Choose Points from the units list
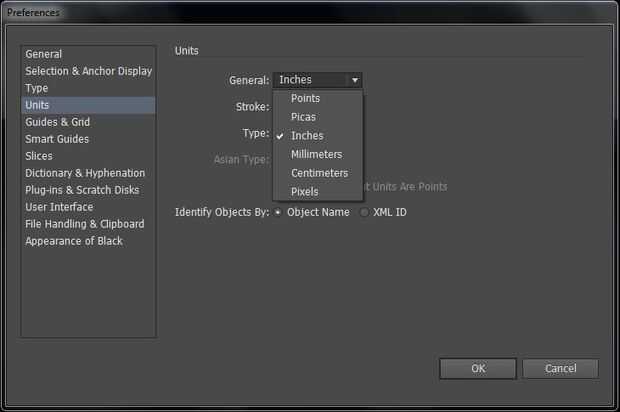Screen dimensions: 620x412 tap(318, 98)
